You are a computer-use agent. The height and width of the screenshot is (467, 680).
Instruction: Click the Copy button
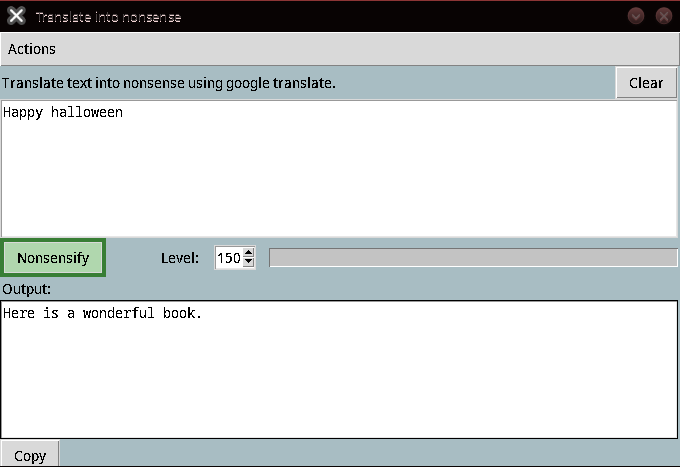click(x=30, y=455)
